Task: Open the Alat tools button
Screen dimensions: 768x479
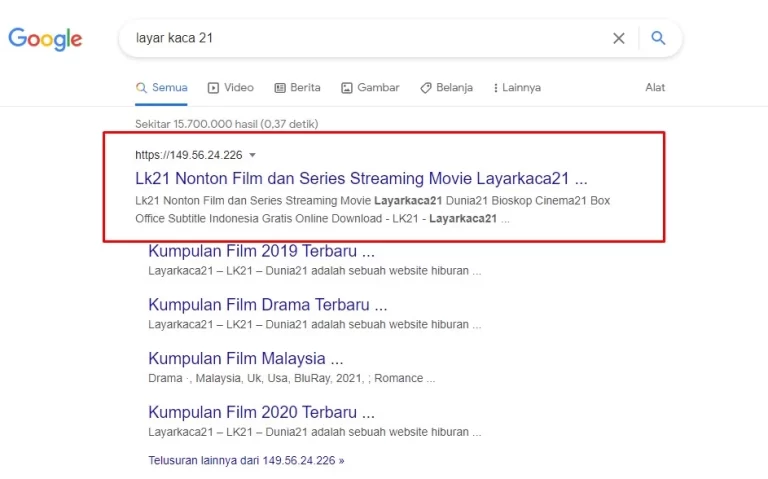Action: [x=655, y=87]
